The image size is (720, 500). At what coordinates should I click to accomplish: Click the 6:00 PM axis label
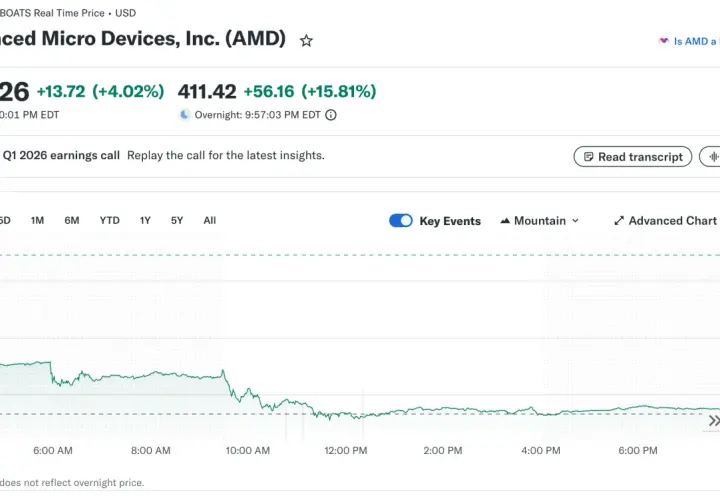[638, 450]
